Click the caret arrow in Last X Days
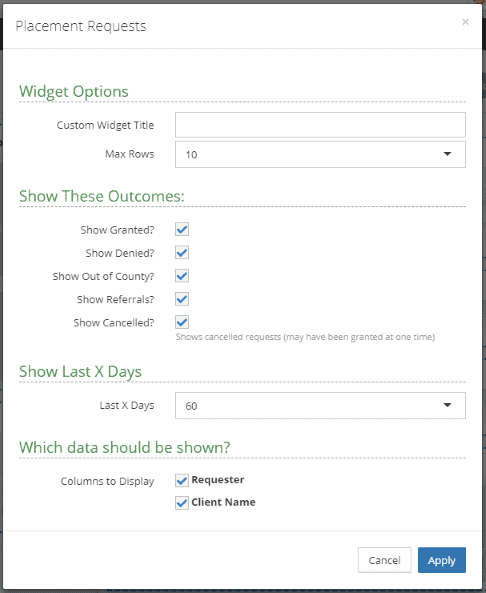The width and height of the screenshot is (486, 593). [447, 405]
